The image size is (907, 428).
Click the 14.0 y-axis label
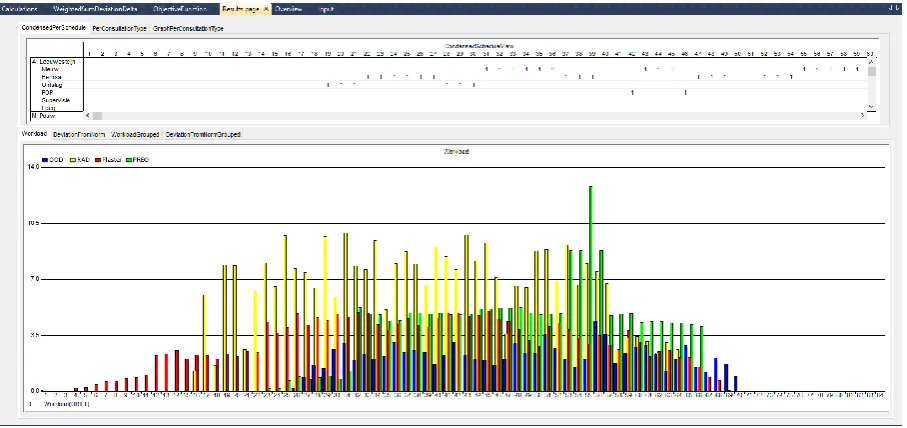pyautogui.click(x=33, y=167)
